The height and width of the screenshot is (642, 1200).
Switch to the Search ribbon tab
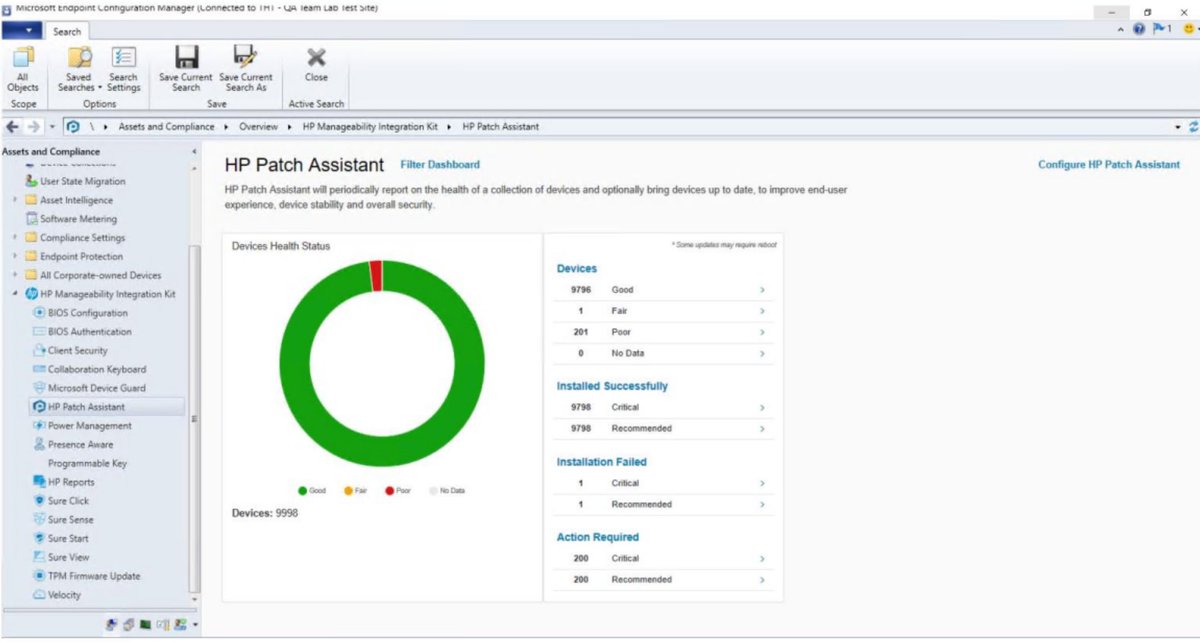click(x=67, y=31)
